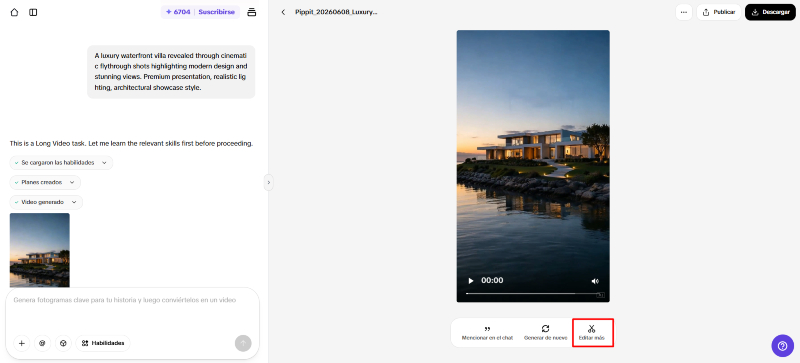Open the stacked history icon
This screenshot has height=363, width=800.
(x=252, y=12)
